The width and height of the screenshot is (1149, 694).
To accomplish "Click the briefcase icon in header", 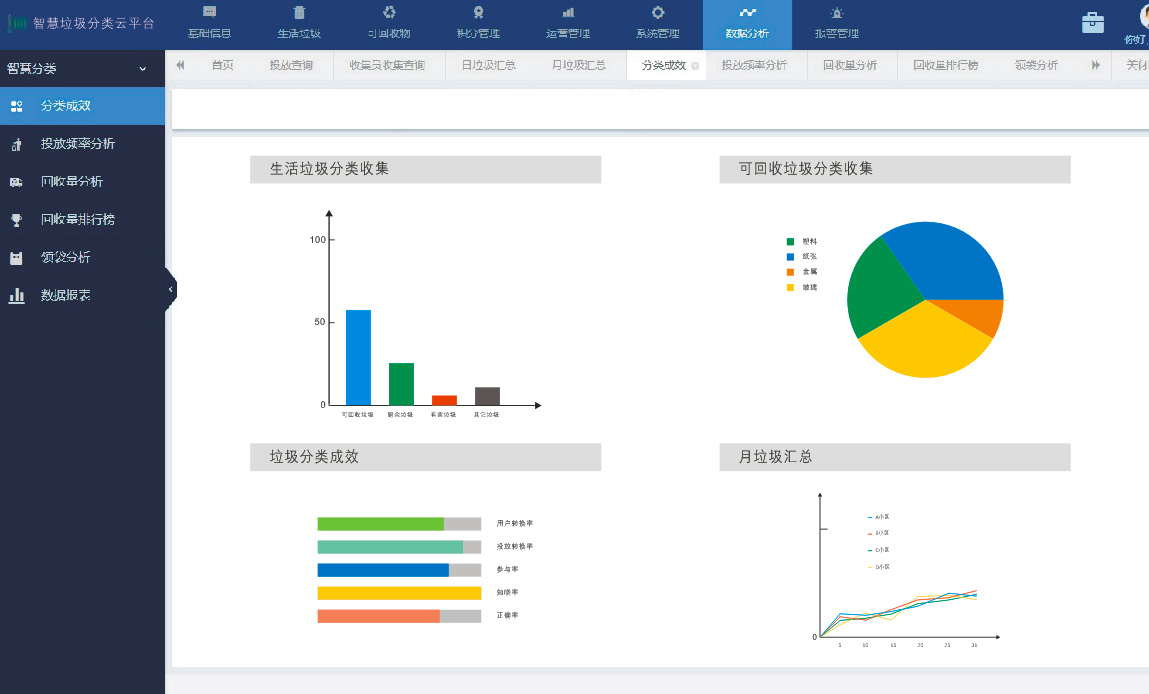I will pyautogui.click(x=1093, y=23).
